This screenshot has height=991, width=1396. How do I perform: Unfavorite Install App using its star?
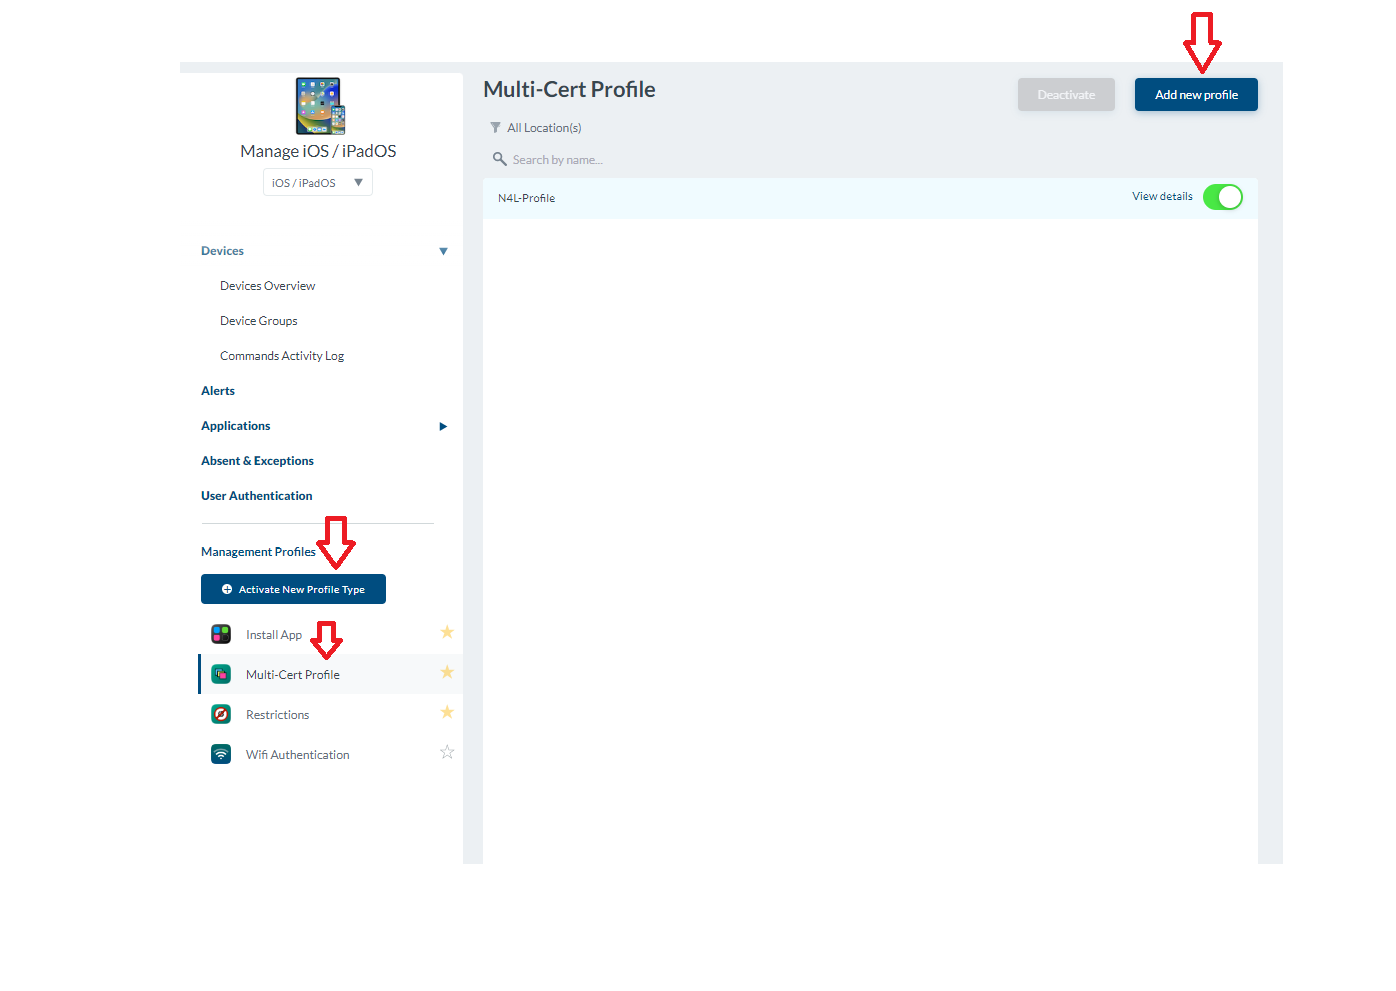[x=447, y=632]
